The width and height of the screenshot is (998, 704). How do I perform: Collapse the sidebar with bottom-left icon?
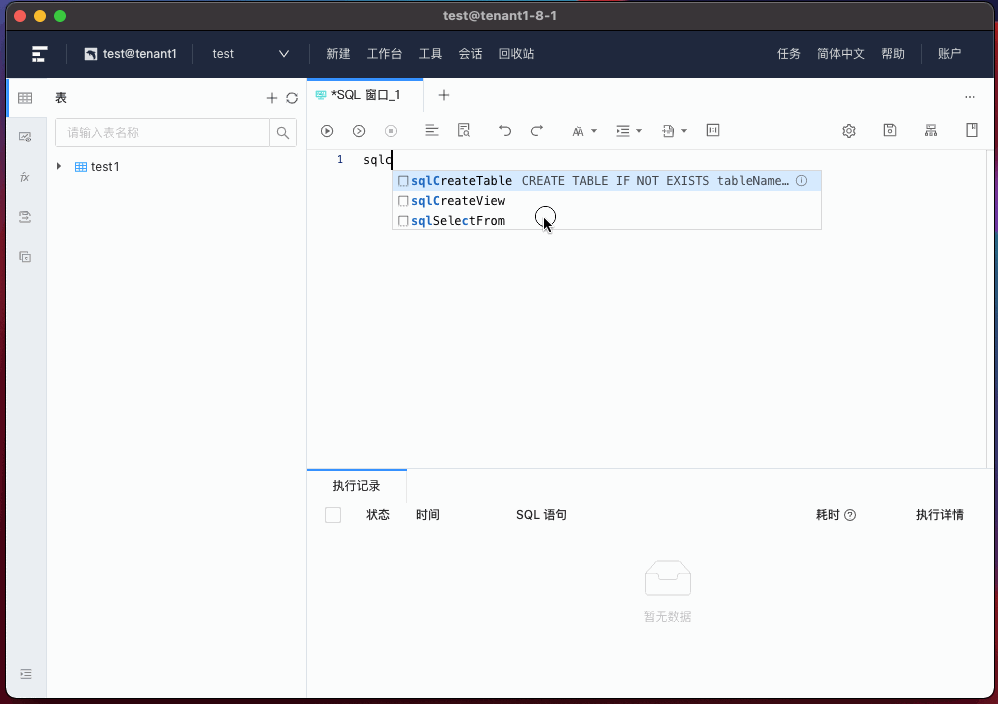tap(25, 674)
